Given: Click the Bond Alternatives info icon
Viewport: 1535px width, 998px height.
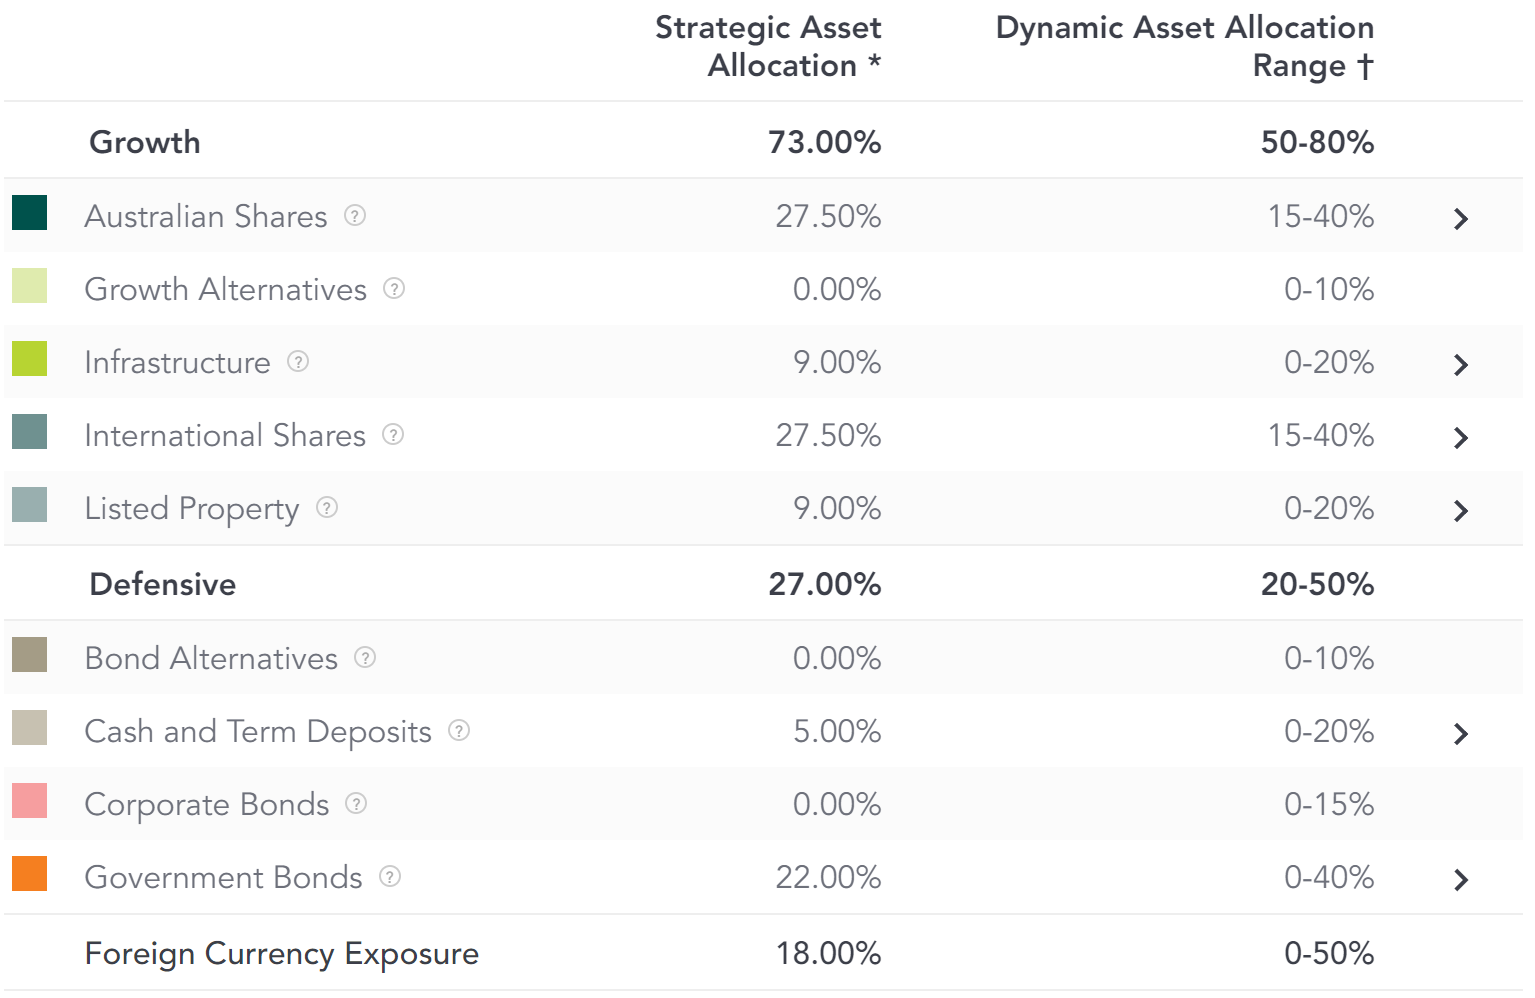Looking at the screenshot, I should pos(365,657).
